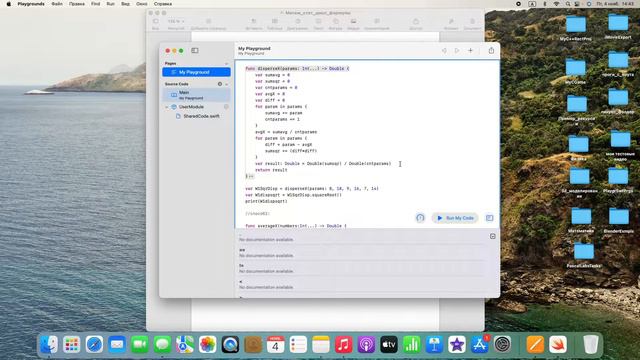Click the plus icon in Playgrounds toolbar
This screenshot has width=640, height=360.
(471, 51)
